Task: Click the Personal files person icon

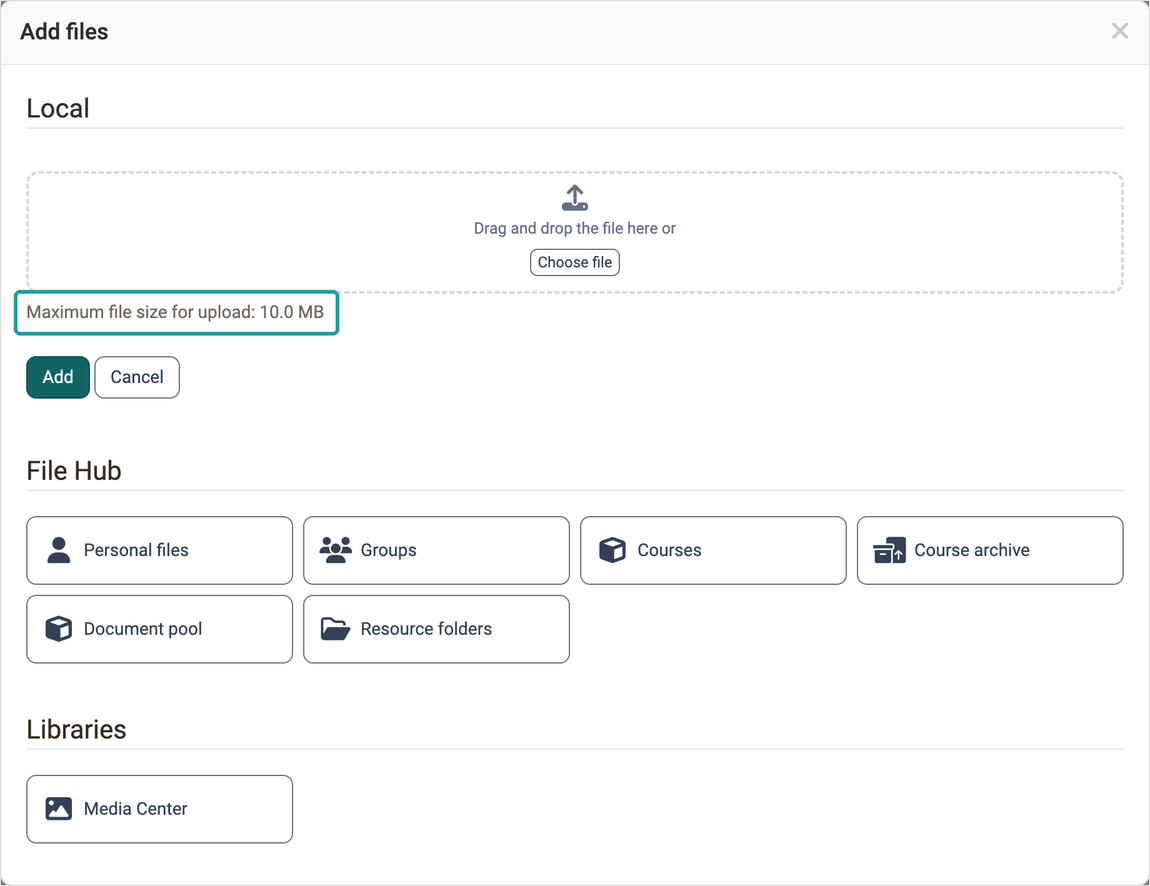Action: pos(59,550)
